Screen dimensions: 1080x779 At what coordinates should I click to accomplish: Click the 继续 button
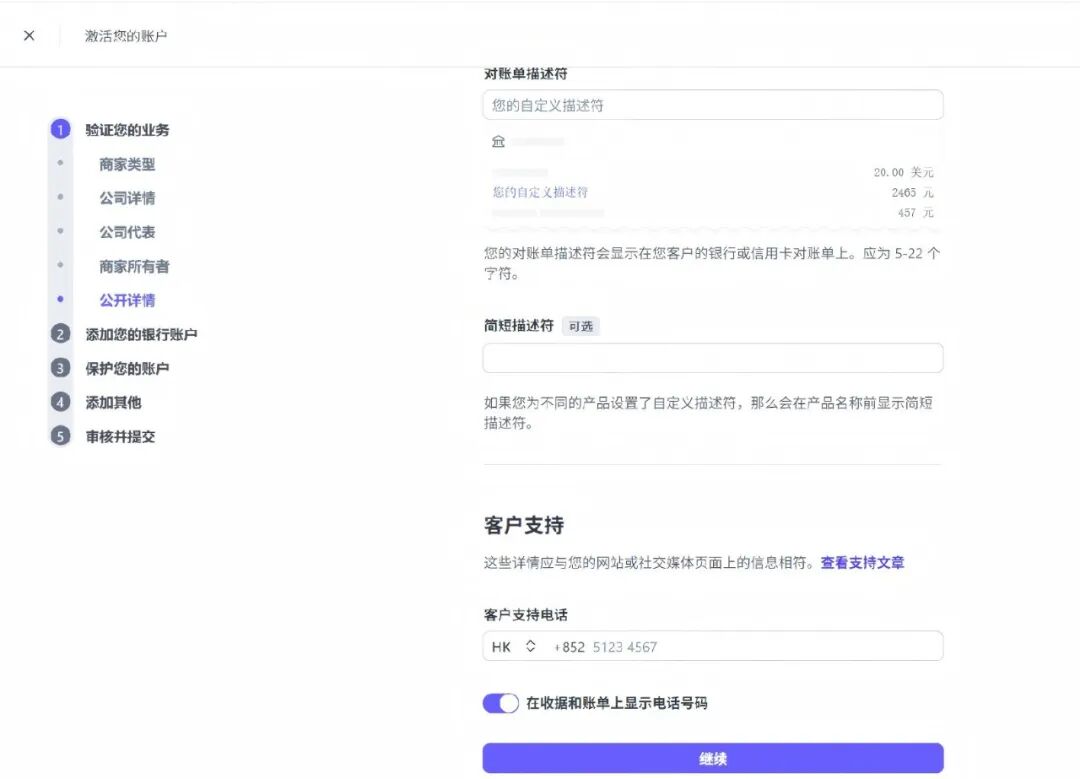[x=712, y=759]
